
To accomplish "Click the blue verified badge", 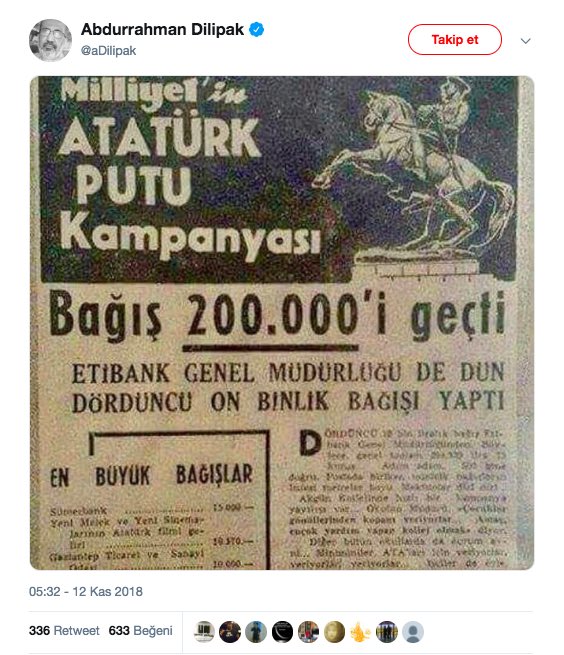I will pos(256,30).
